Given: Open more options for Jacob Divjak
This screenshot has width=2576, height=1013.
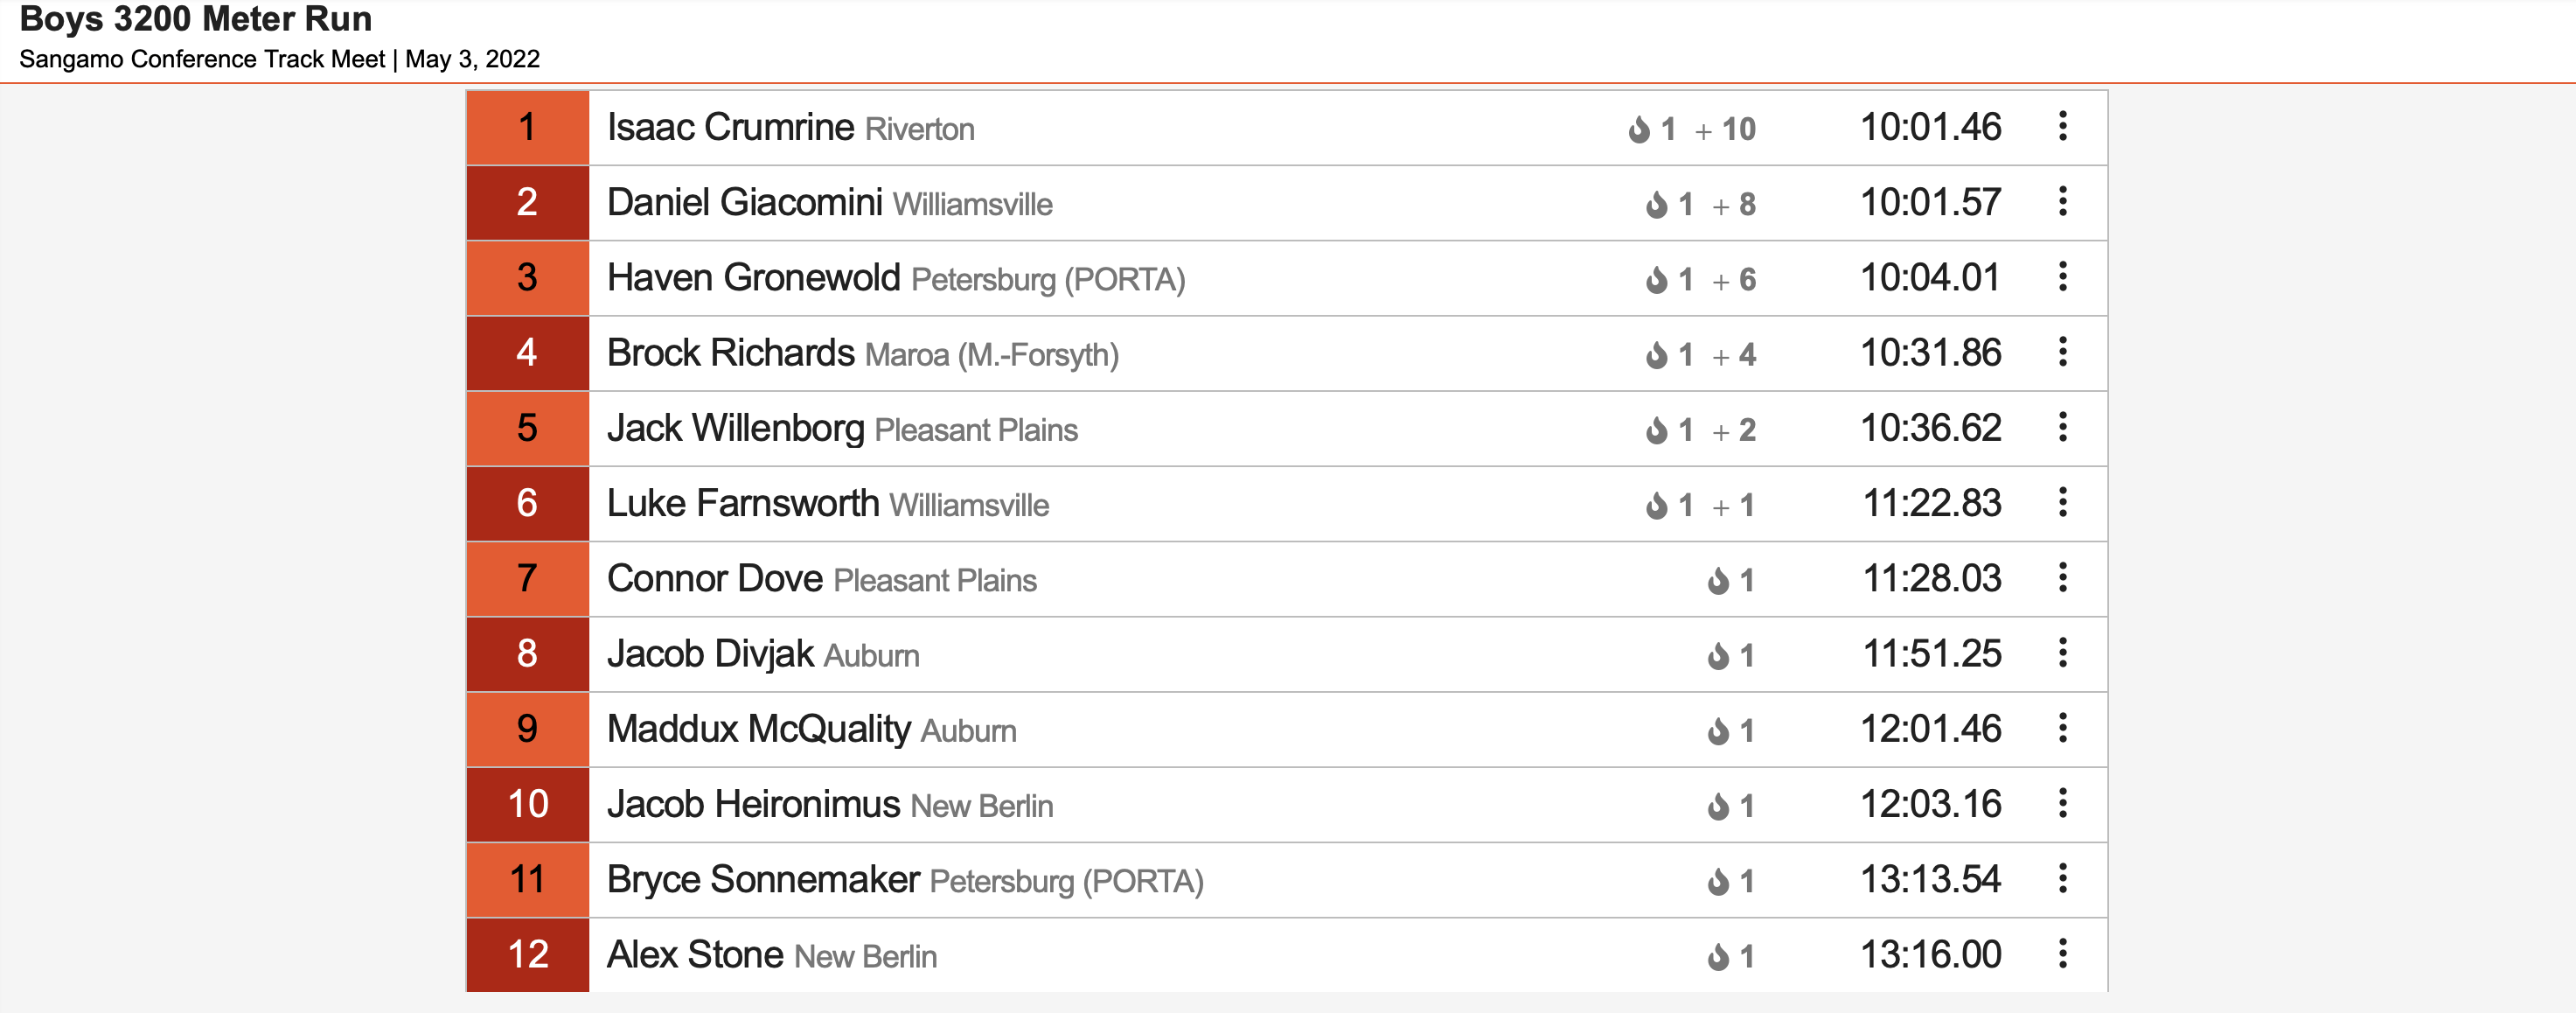Looking at the screenshot, I should point(2062,653).
